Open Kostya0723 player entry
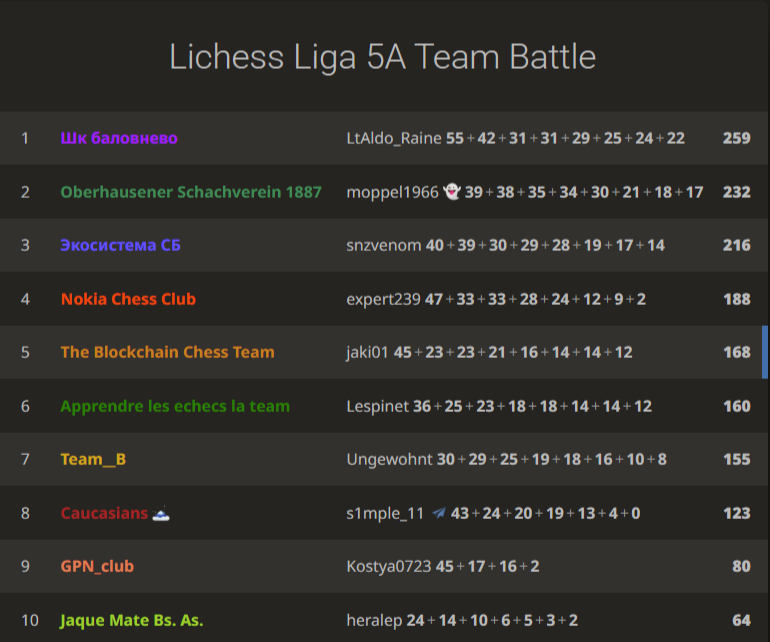Image resolution: width=770 pixels, height=642 pixels. point(388,566)
